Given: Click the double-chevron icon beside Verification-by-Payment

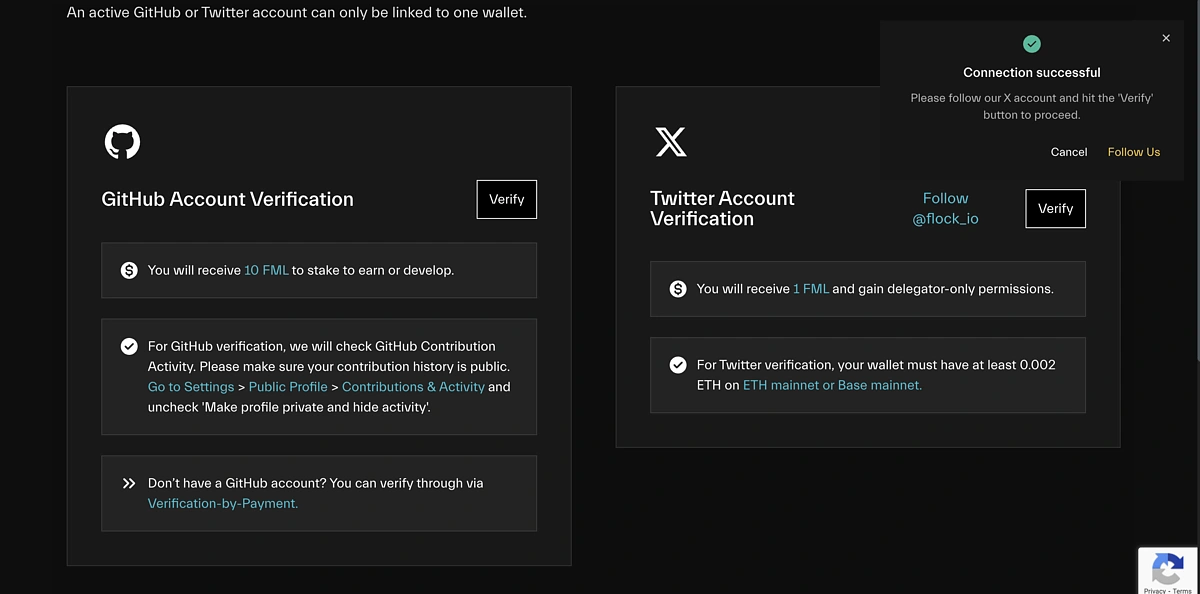Looking at the screenshot, I should (x=129, y=483).
